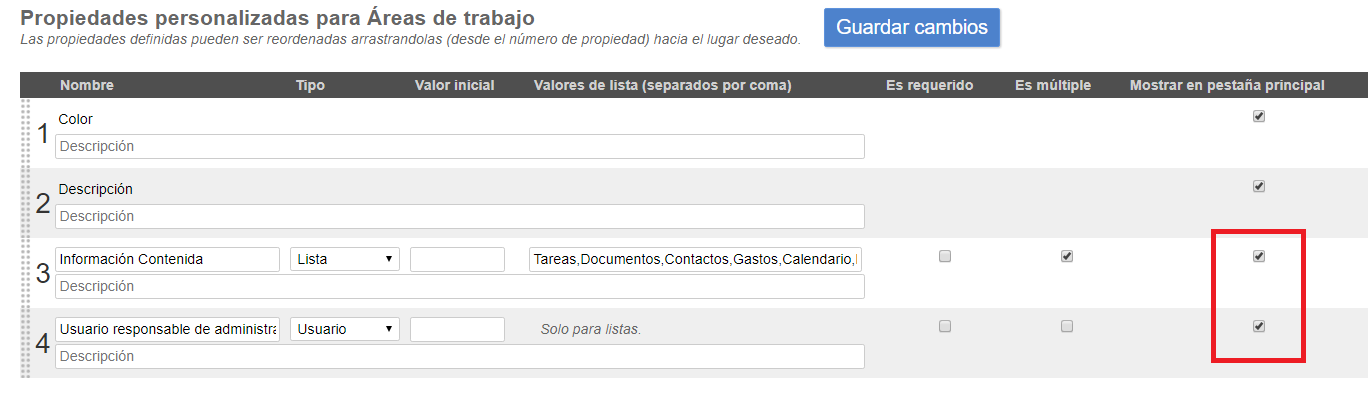Viewport: 1368px width, 394px height.
Task: Uncheck main tab display for Usuario responsable
Action: point(1259,326)
